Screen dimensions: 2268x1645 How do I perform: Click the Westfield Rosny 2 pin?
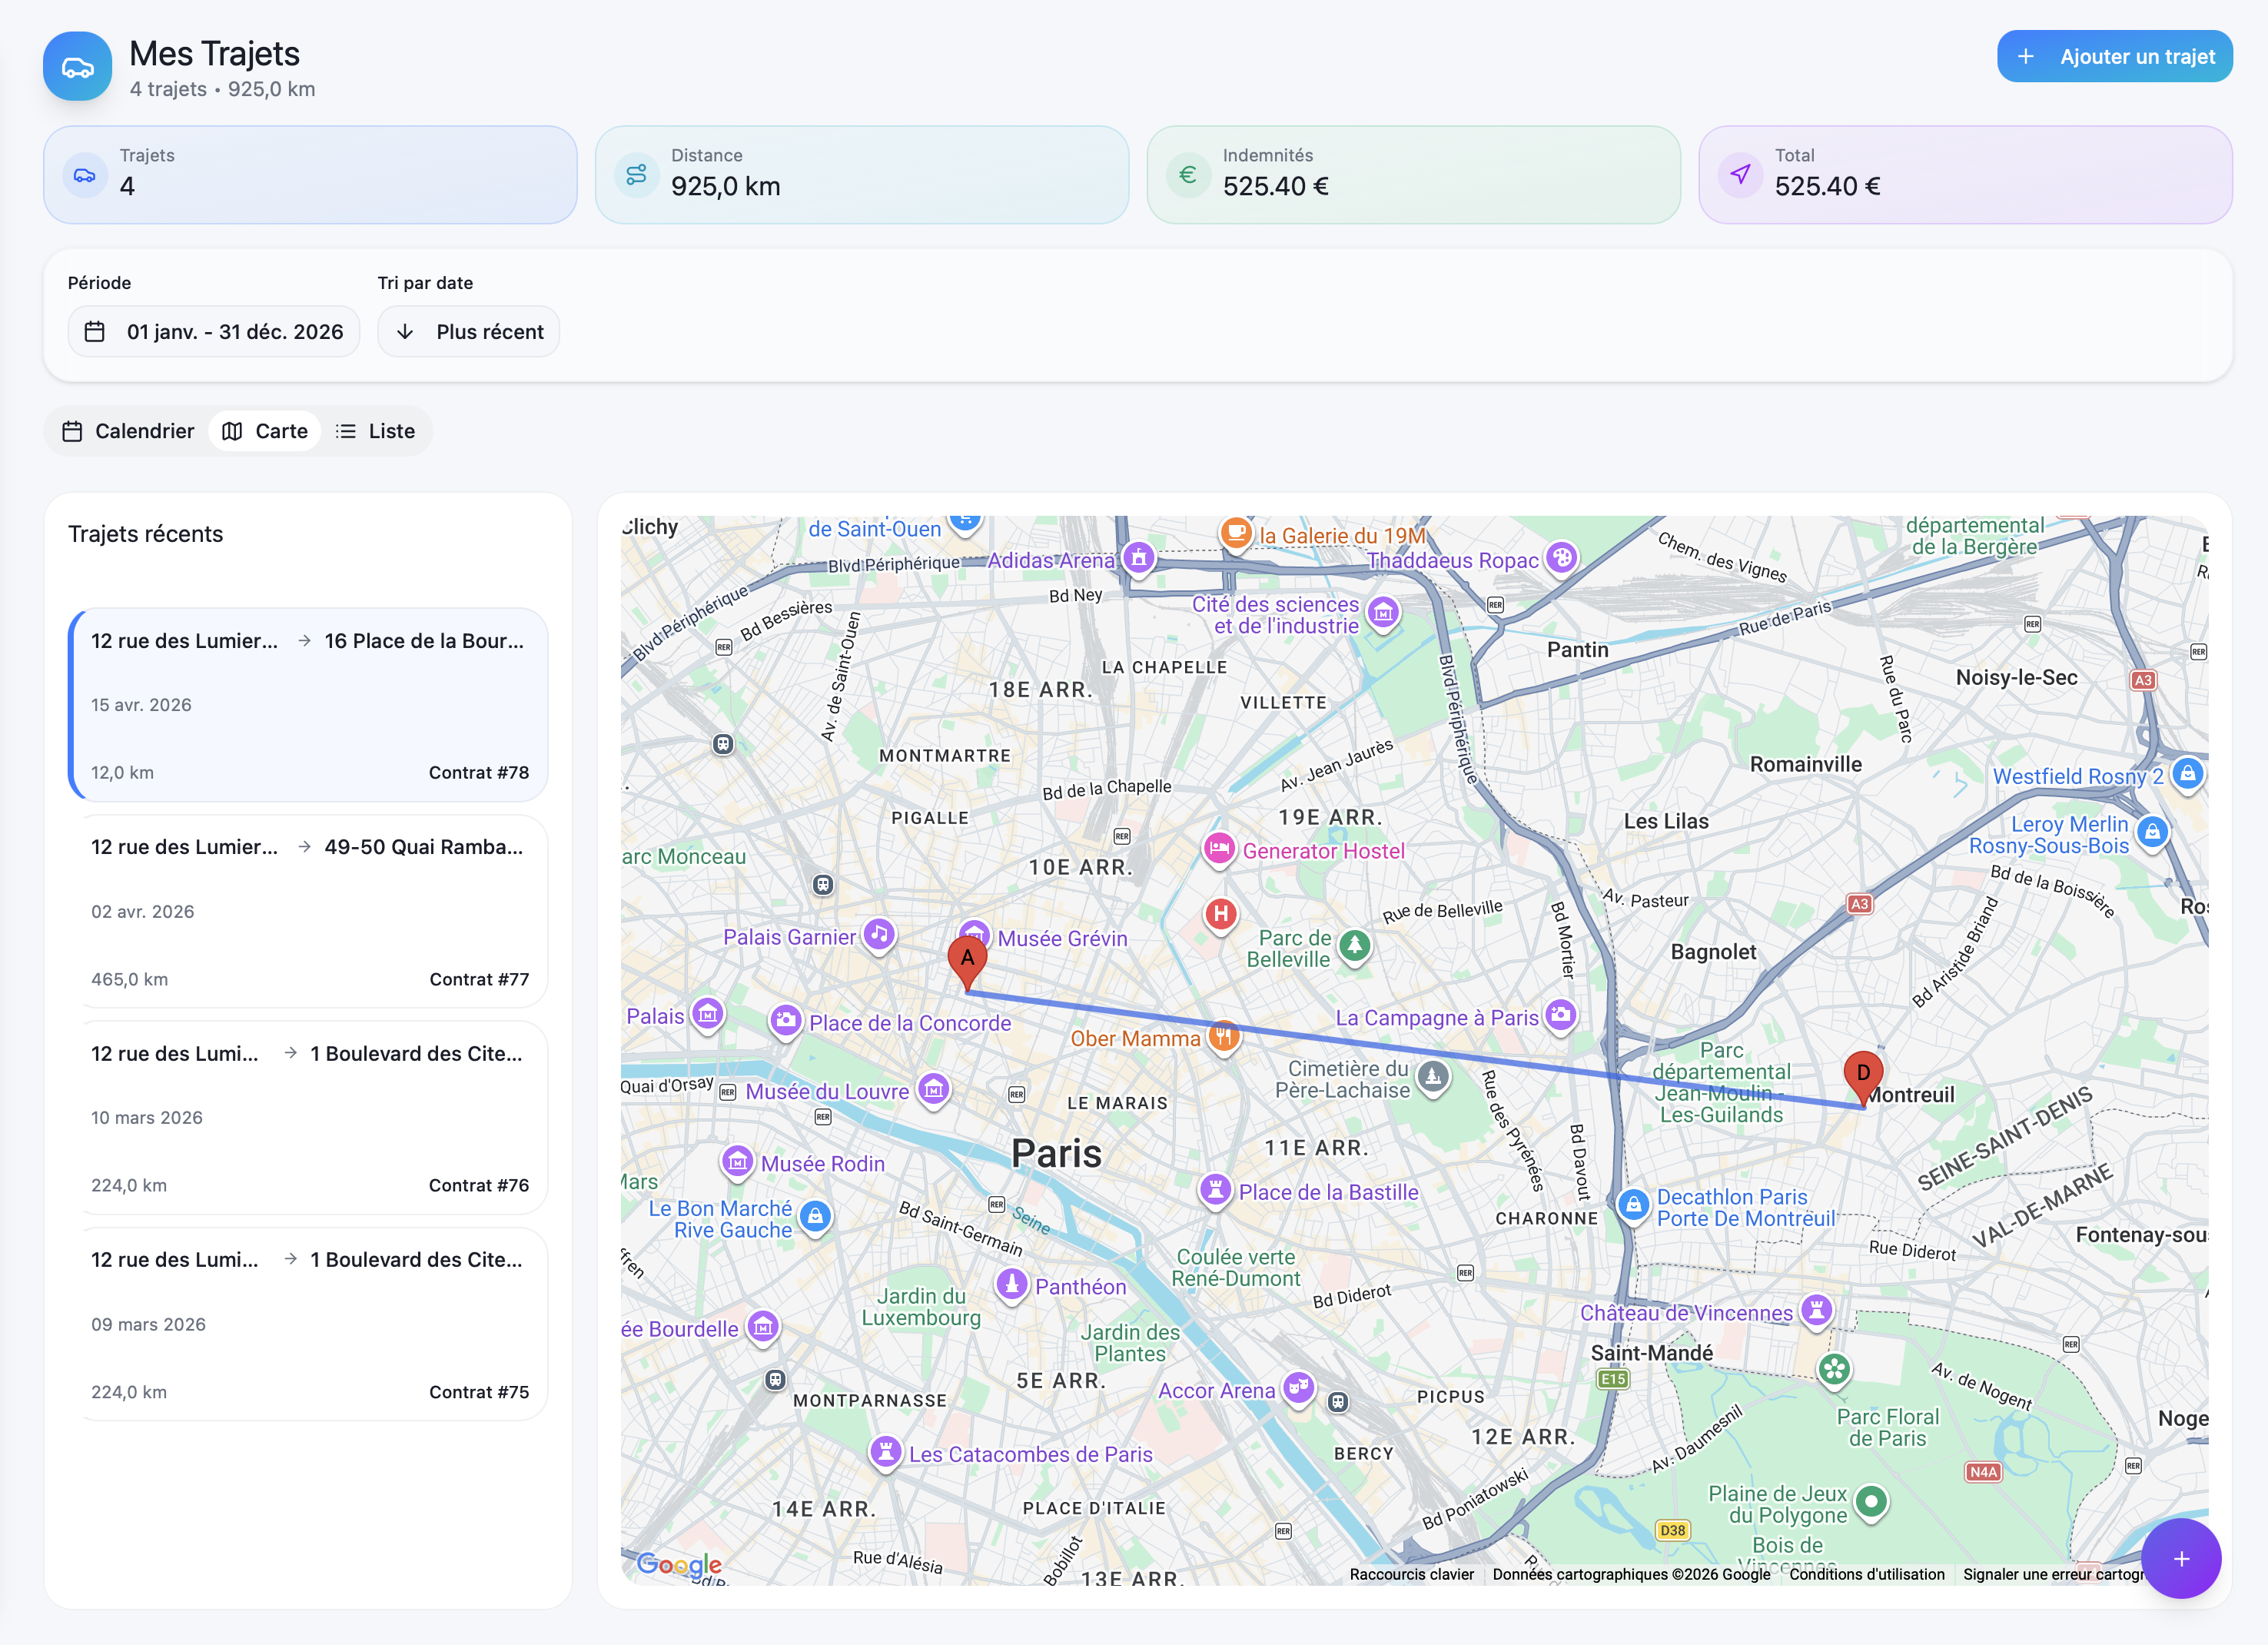pos(2187,774)
